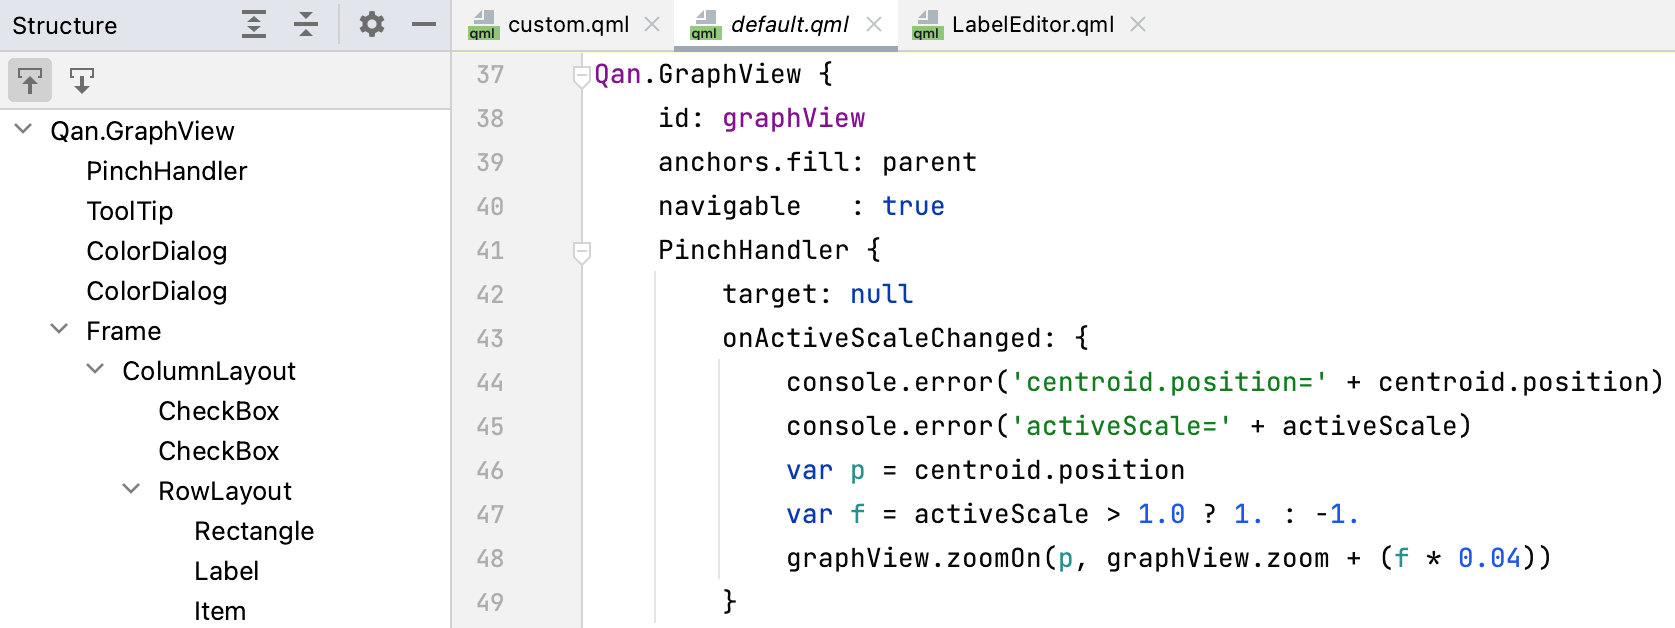Select the first ColorDialog tree item
The width and height of the screenshot is (1675, 628).
(157, 251)
